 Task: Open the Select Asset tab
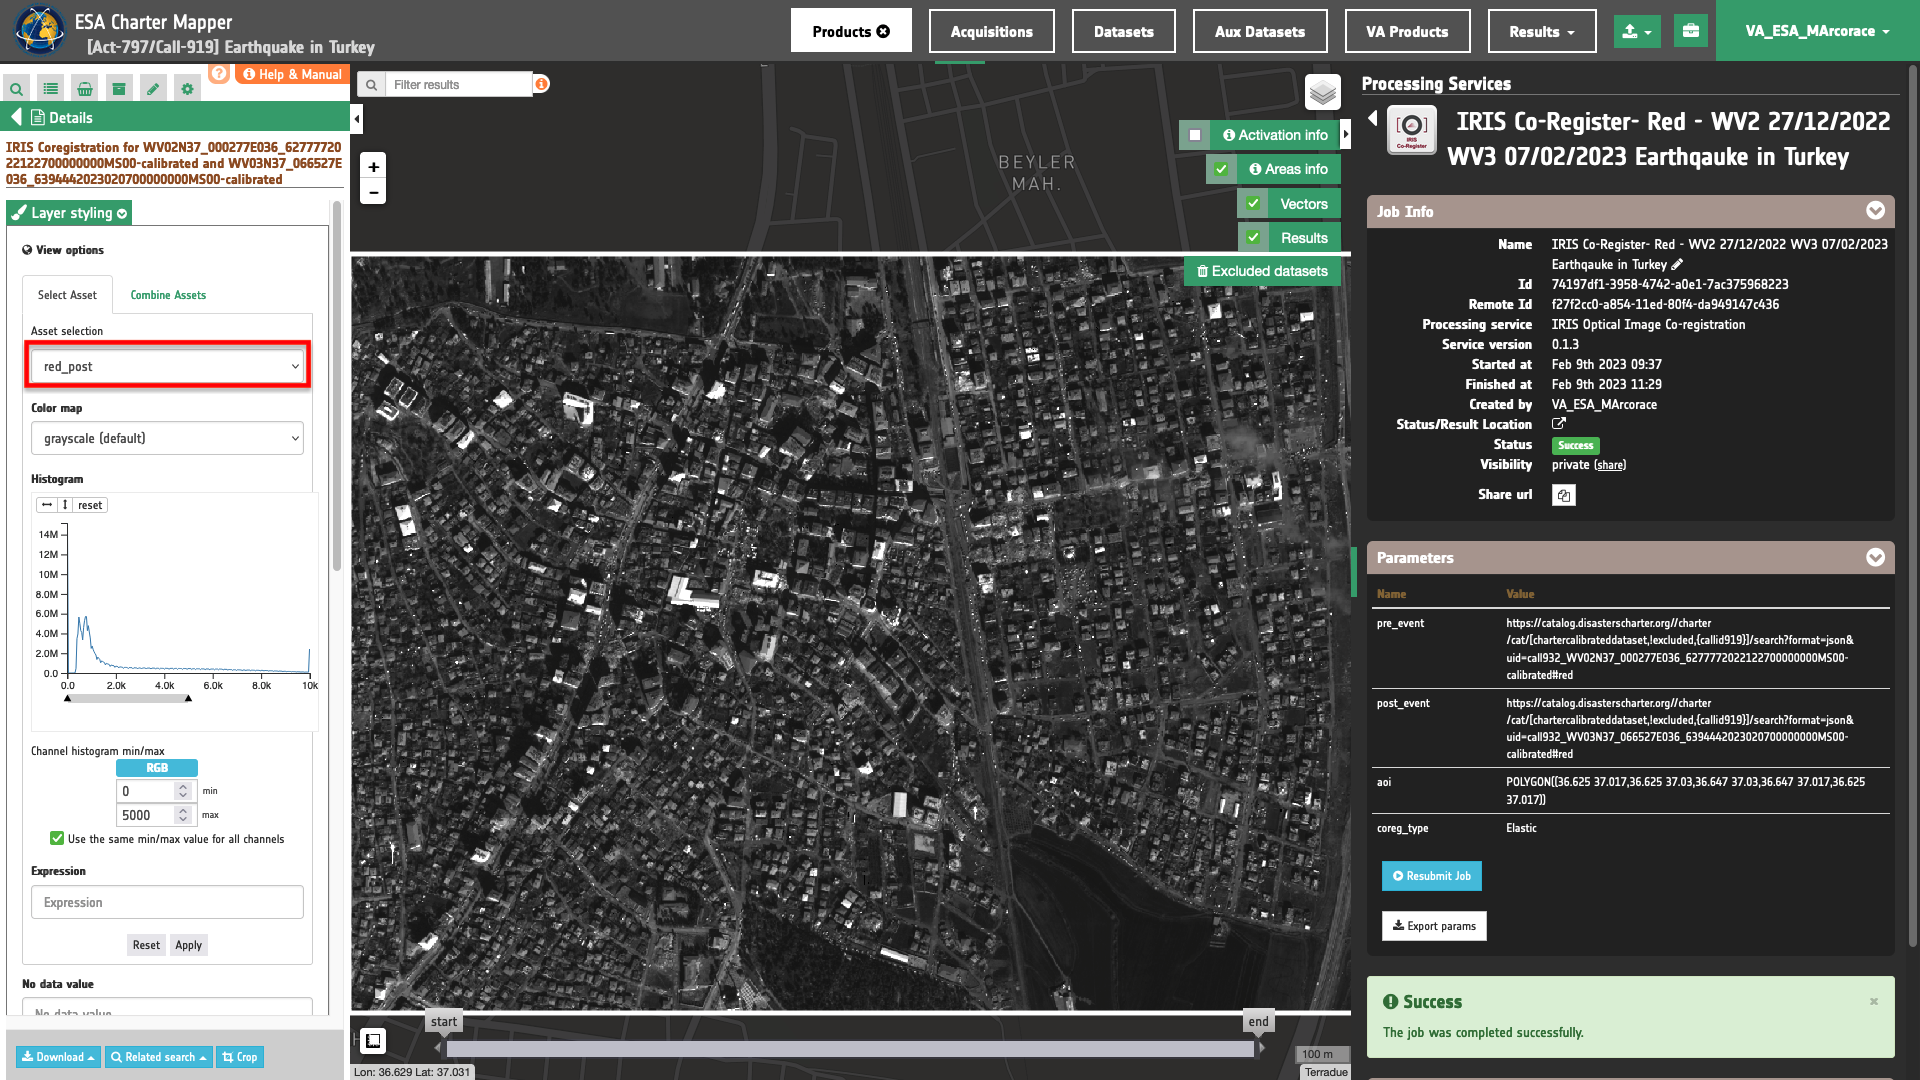click(67, 295)
